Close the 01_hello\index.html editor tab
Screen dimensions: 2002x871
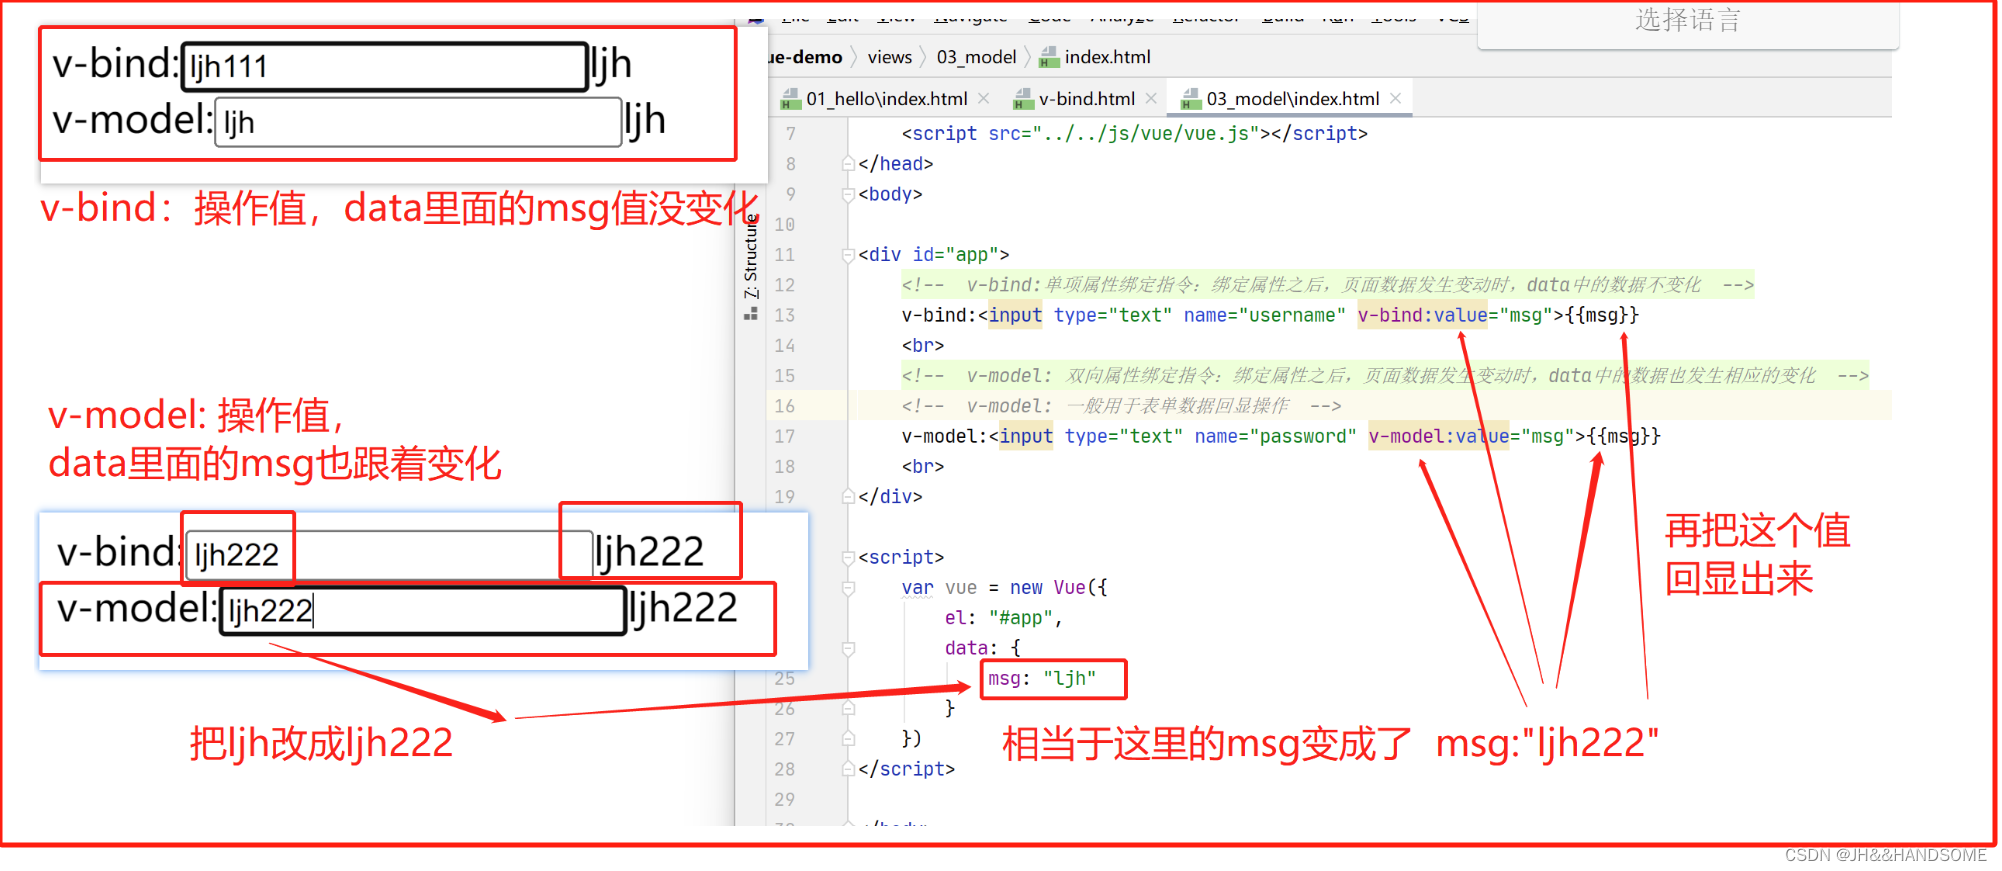(x=984, y=98)
